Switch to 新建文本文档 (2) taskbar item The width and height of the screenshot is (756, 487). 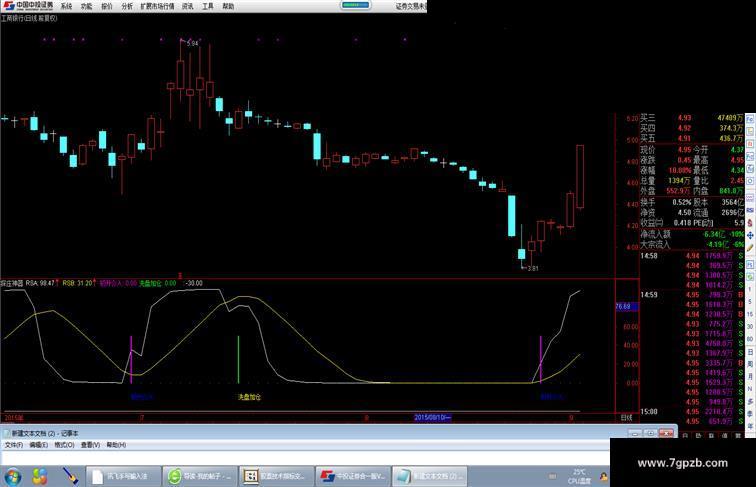point(429,476)
